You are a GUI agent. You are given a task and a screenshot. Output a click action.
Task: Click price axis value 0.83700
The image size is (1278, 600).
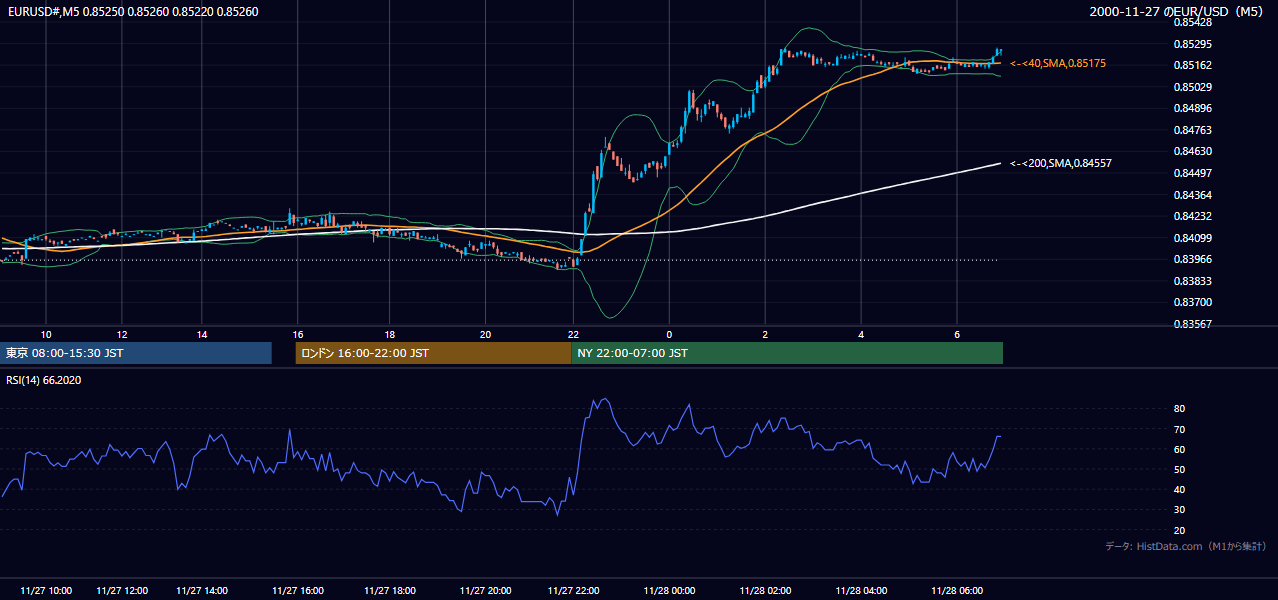coord(1192,302)
